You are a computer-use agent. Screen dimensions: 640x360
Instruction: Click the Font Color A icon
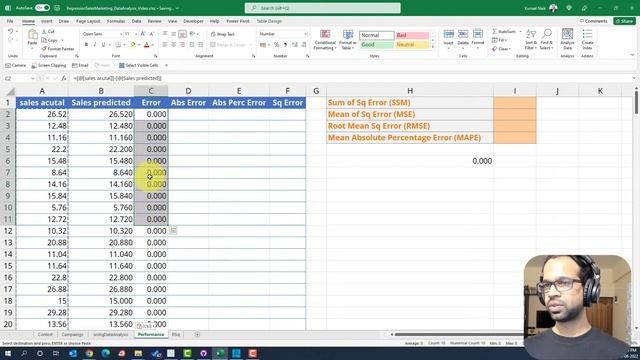[x=147, y=44]
